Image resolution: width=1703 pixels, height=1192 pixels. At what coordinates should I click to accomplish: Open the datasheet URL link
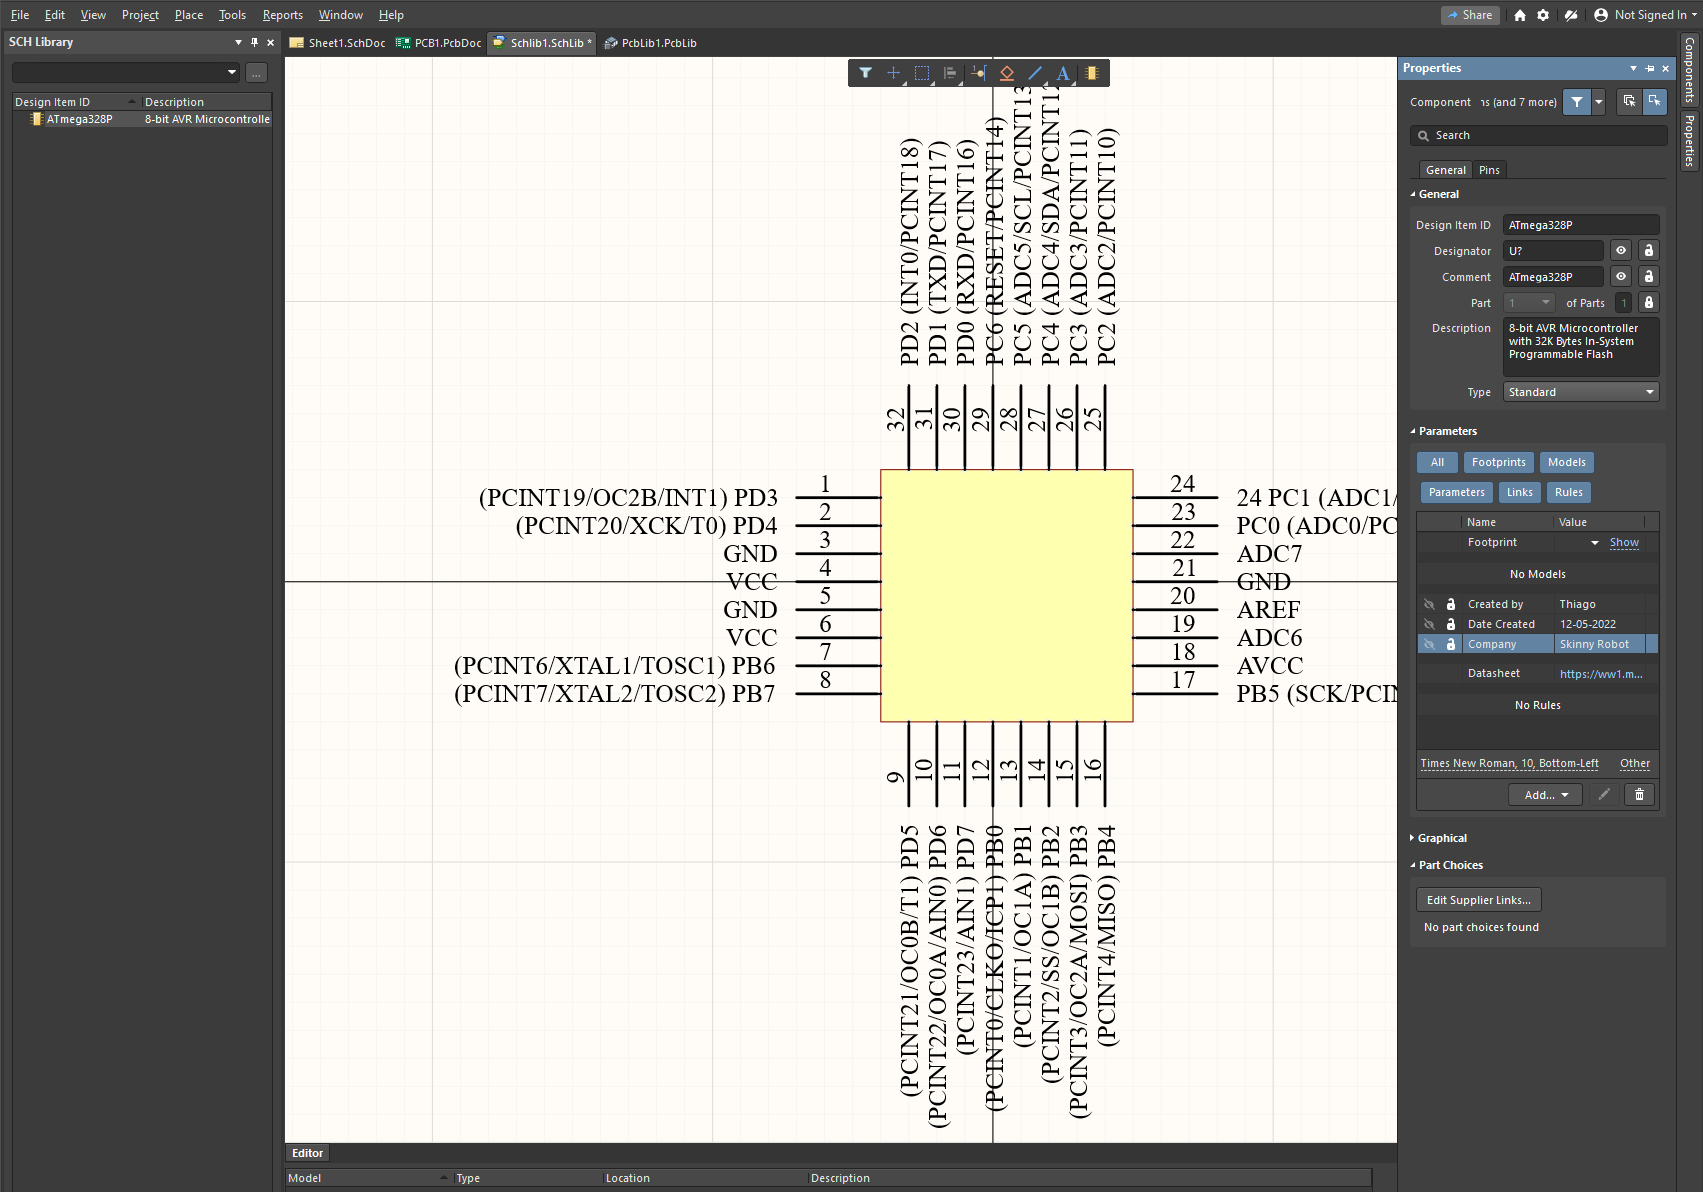[1601, 674]
